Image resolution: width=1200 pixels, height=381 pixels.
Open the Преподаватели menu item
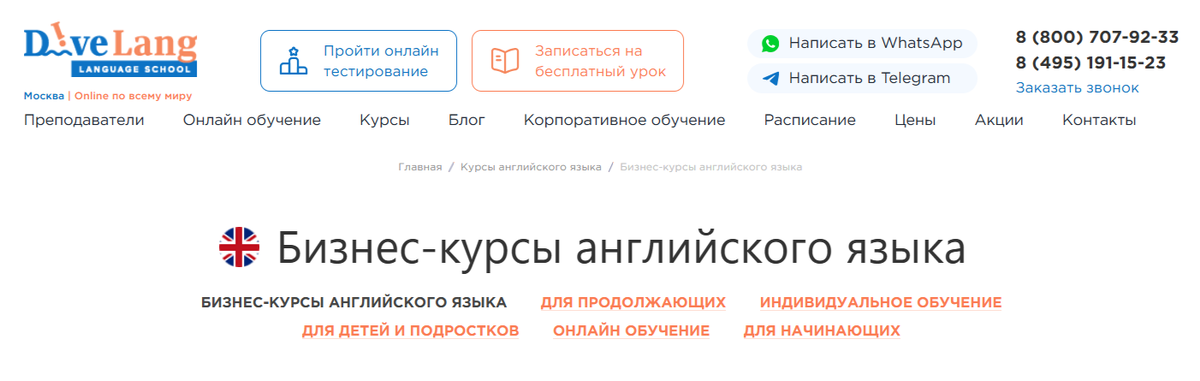(84, 120)
